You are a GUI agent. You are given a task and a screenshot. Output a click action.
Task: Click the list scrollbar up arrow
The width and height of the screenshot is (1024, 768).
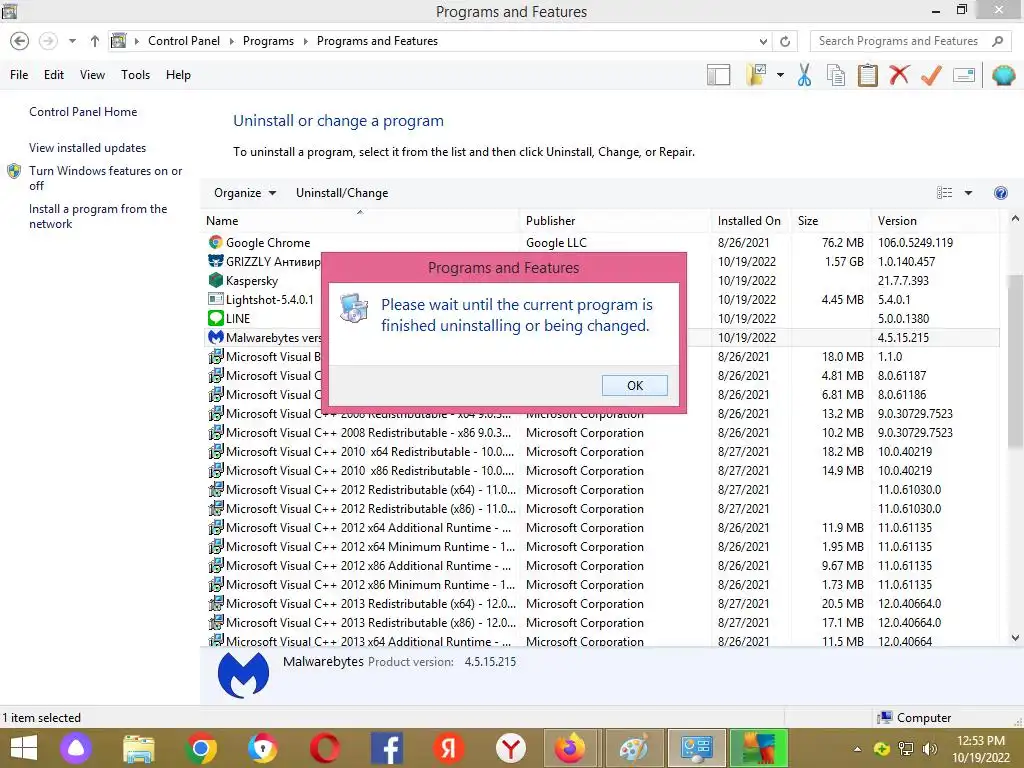(x=1015, y=219)
